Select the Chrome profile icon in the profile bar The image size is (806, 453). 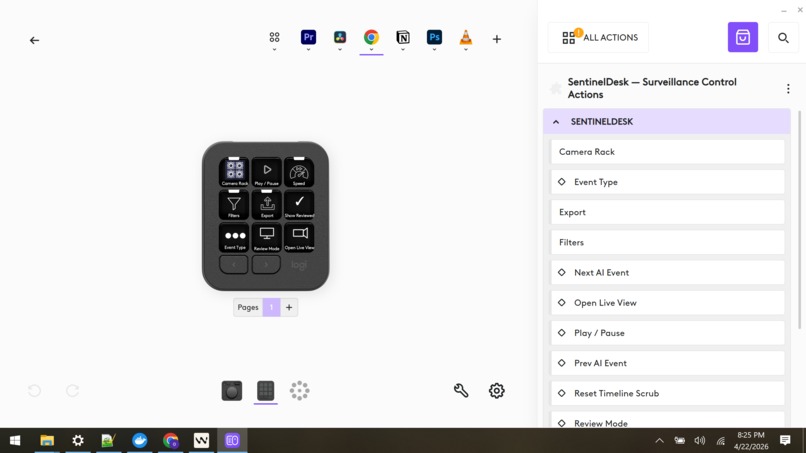coord(371,37)
